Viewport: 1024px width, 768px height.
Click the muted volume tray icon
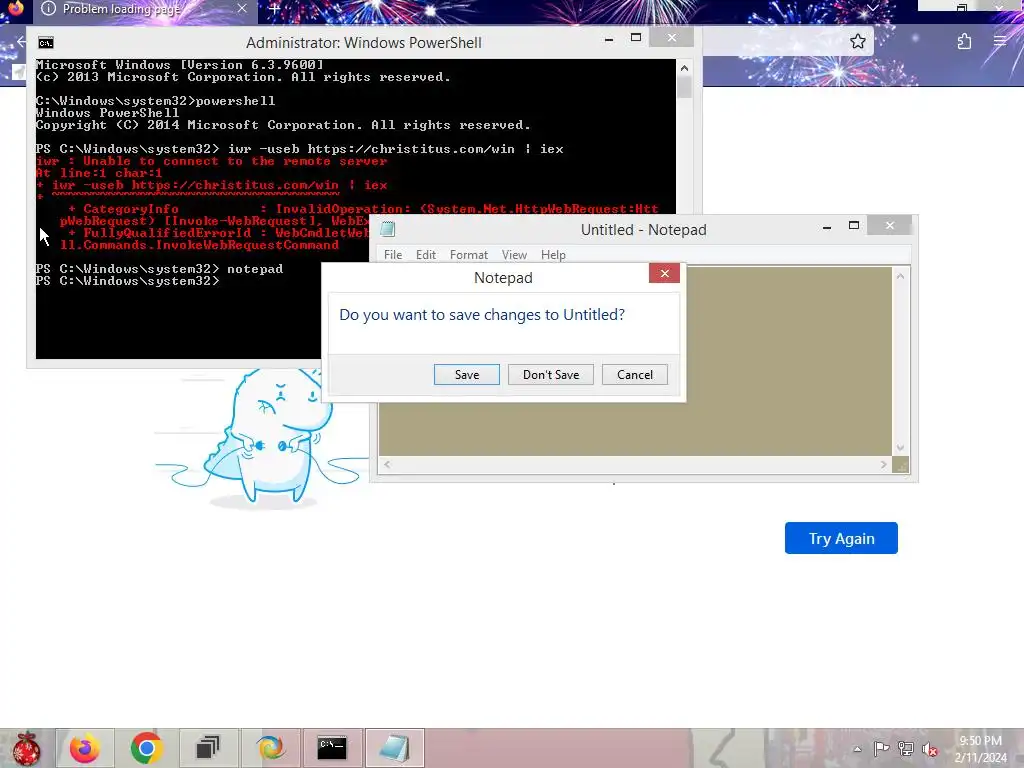[x=929, y=750]
